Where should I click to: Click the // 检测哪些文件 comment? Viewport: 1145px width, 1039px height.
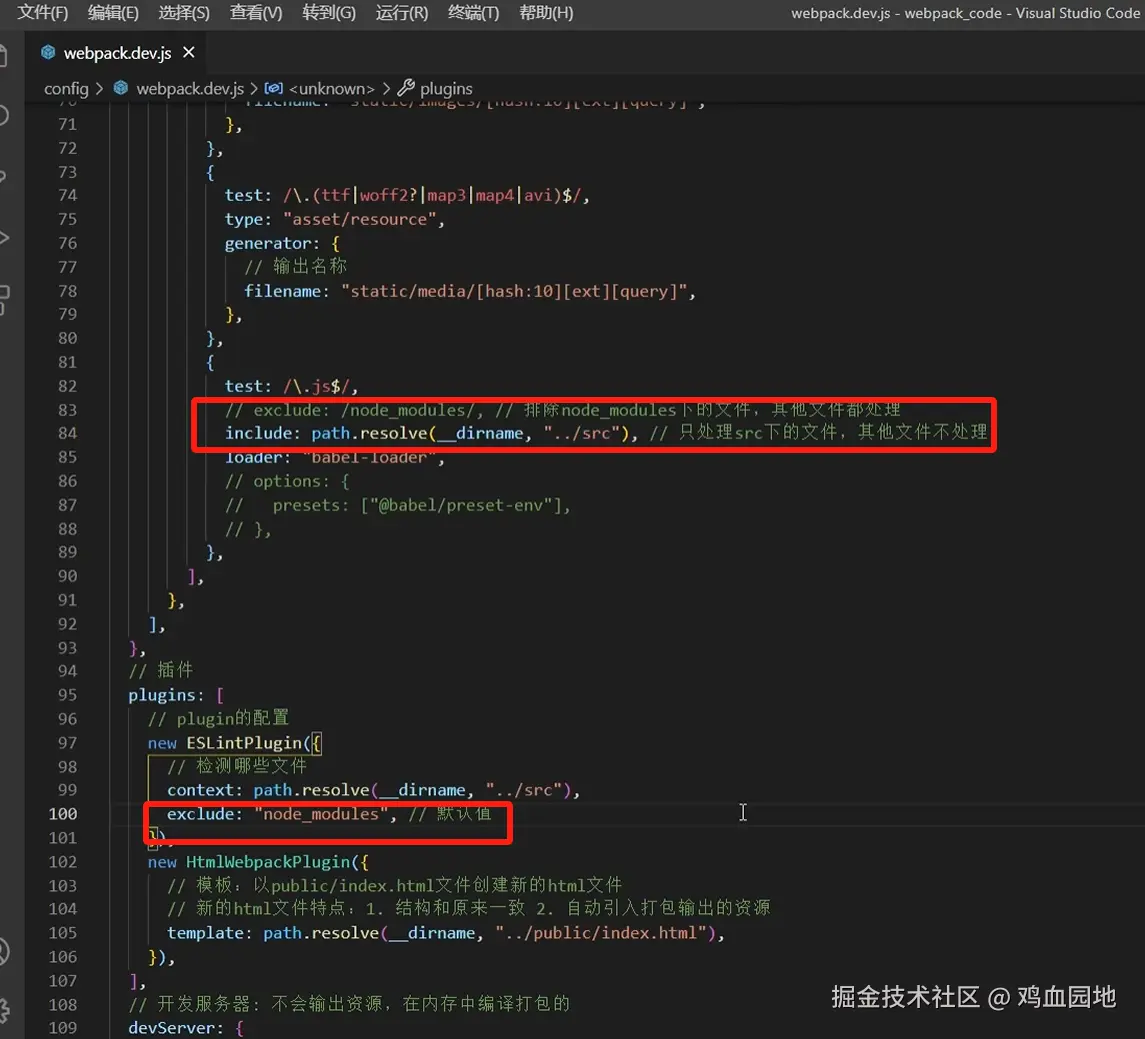pyautogui.click(x=237, y=766)
